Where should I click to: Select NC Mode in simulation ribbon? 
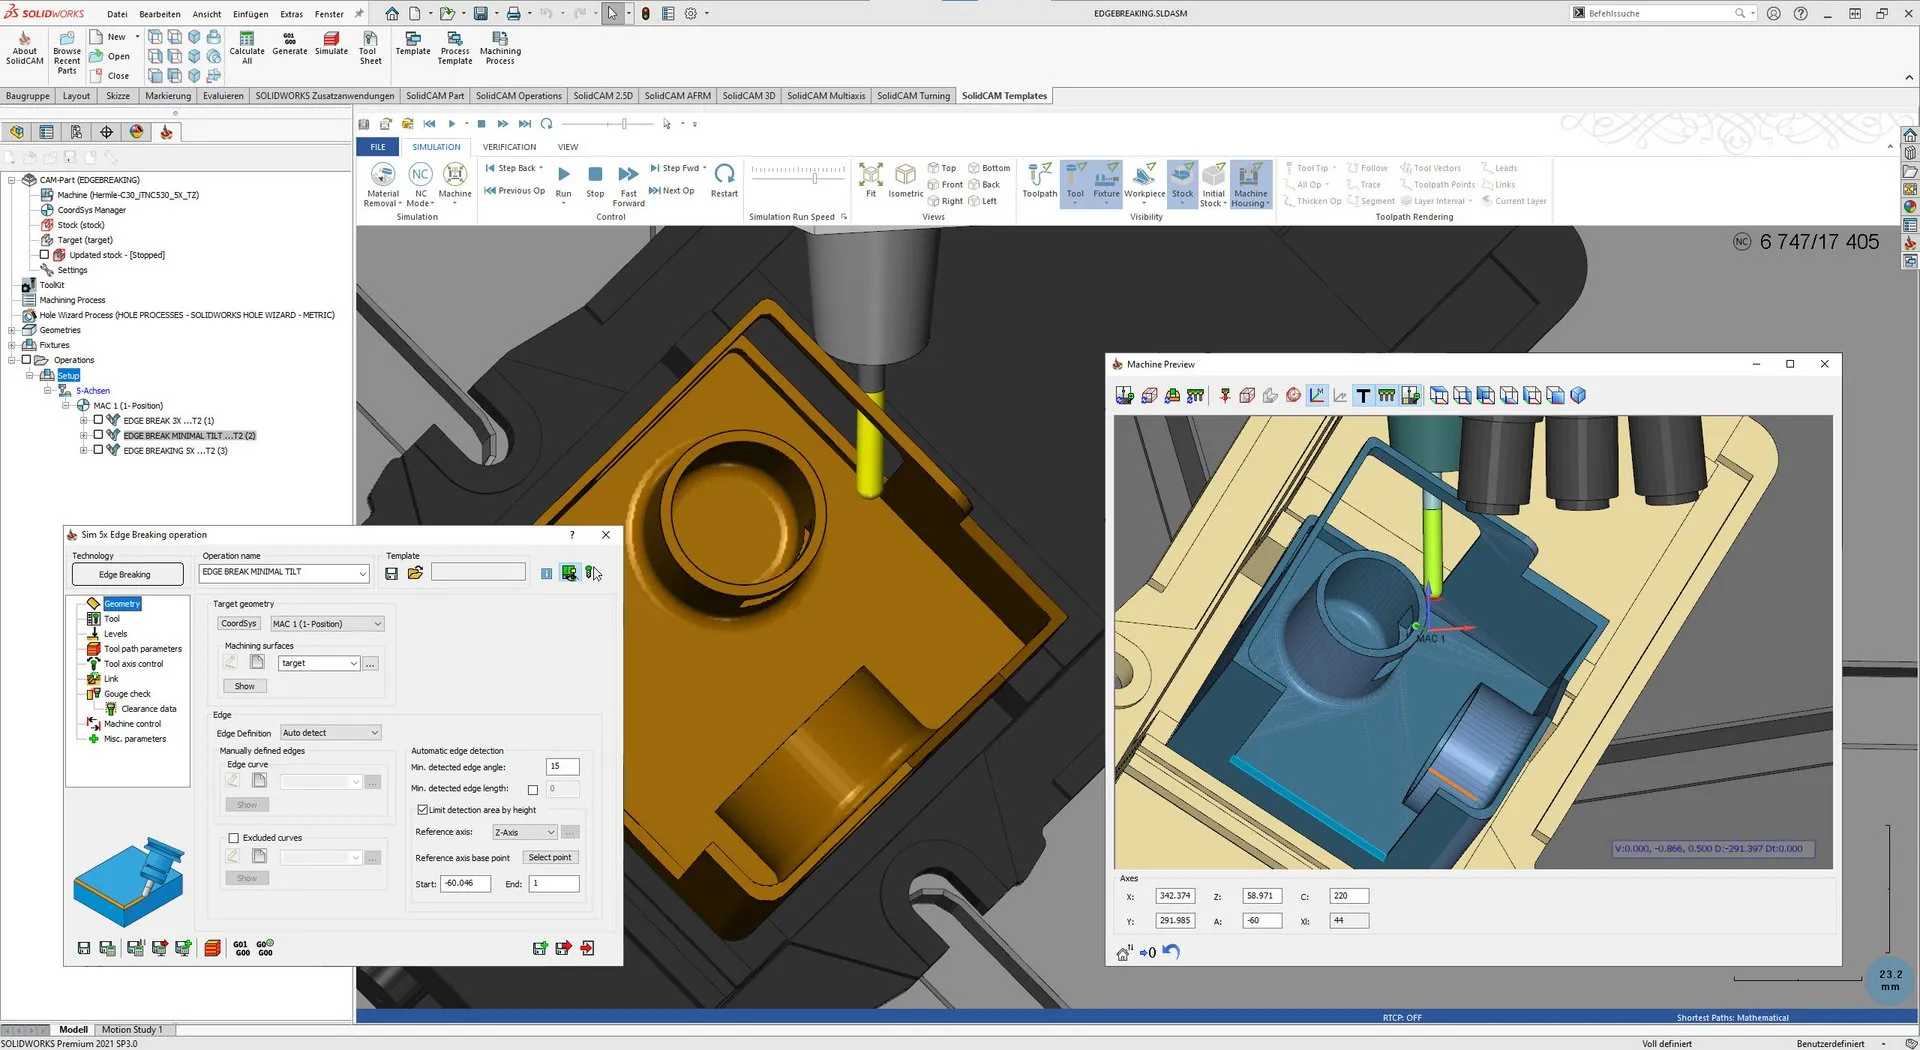coord(420,184)
